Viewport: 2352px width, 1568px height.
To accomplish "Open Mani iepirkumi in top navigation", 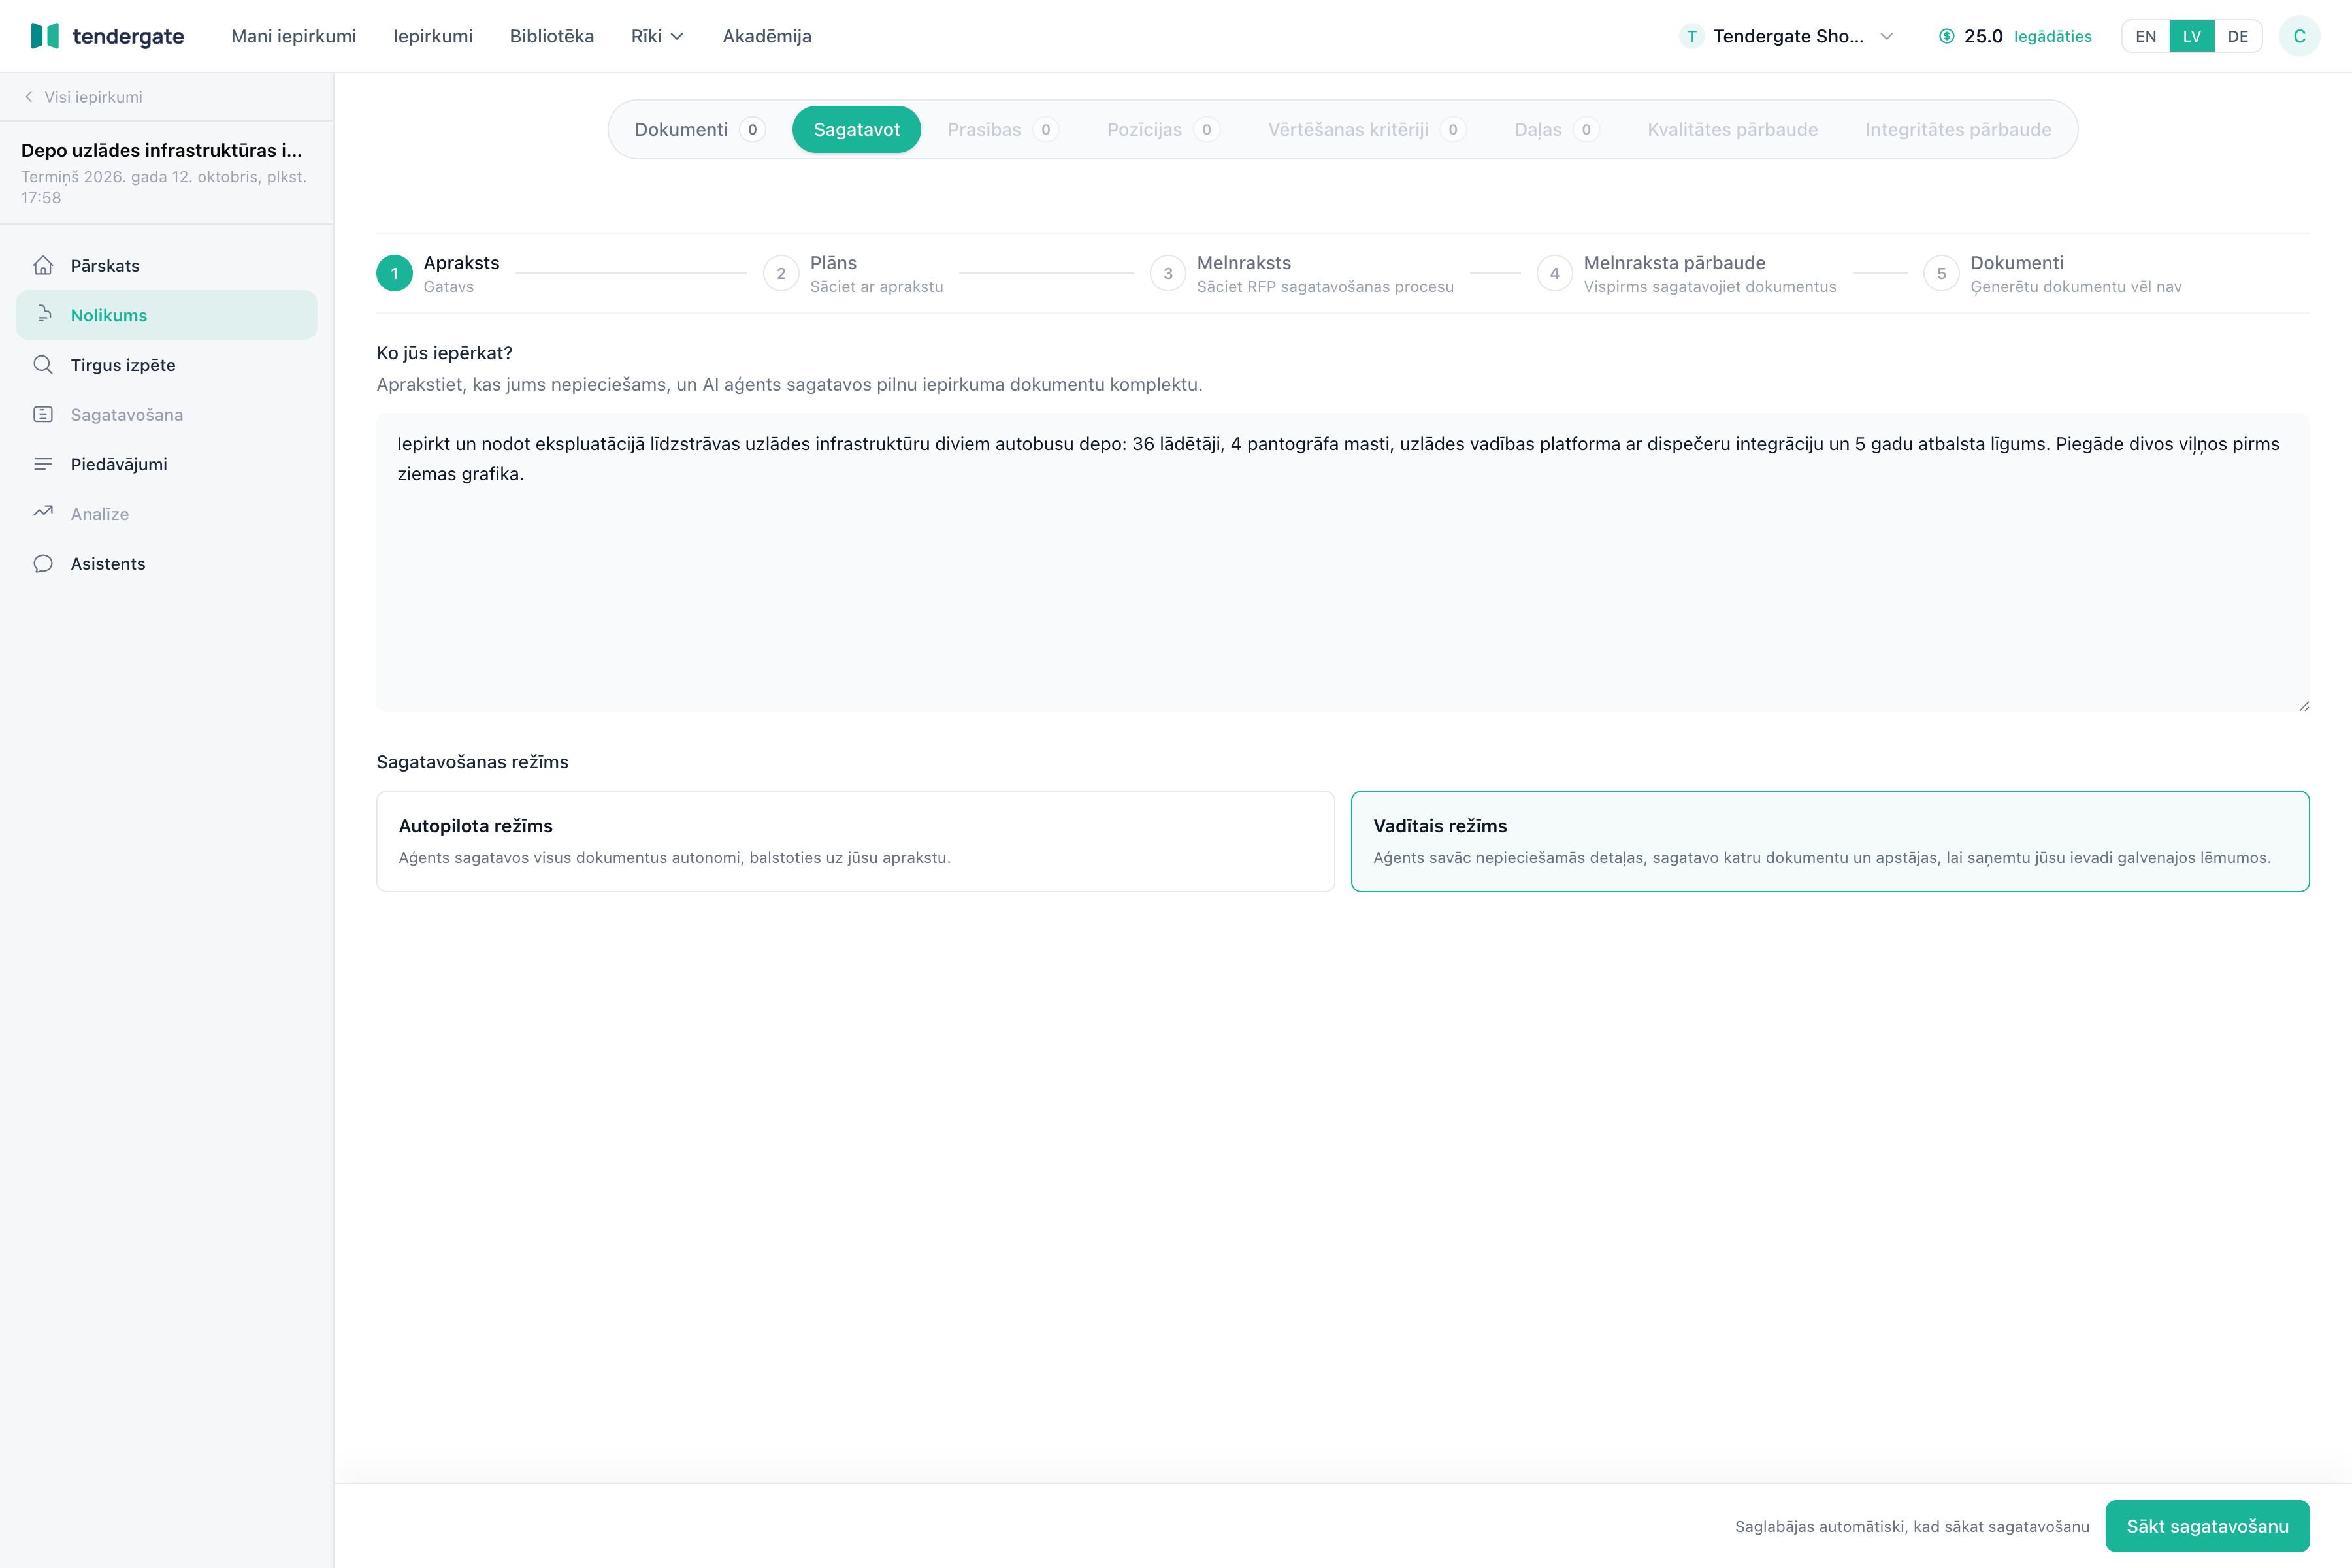I will tap(293, 36).
